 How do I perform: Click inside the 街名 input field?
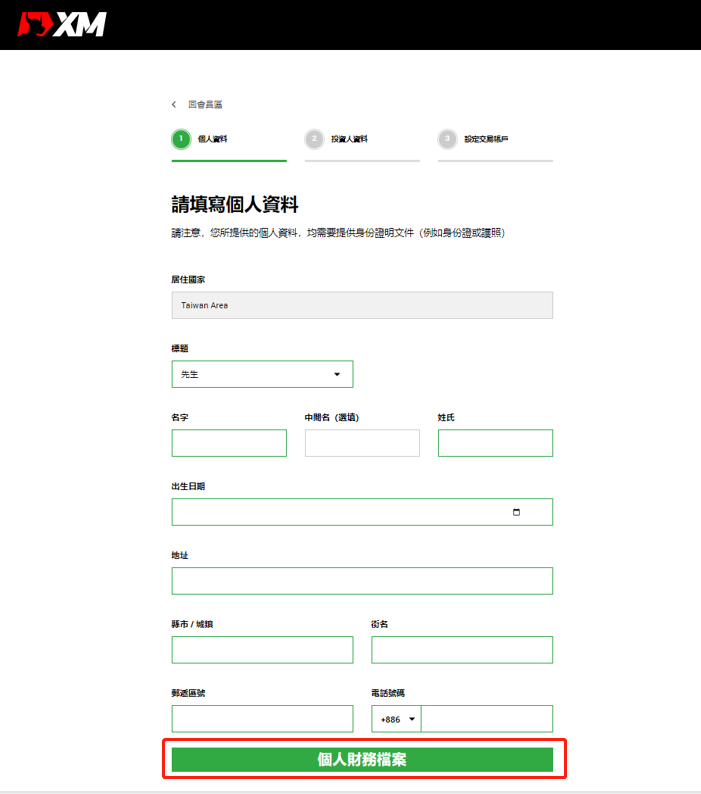(x=462, y=650)
